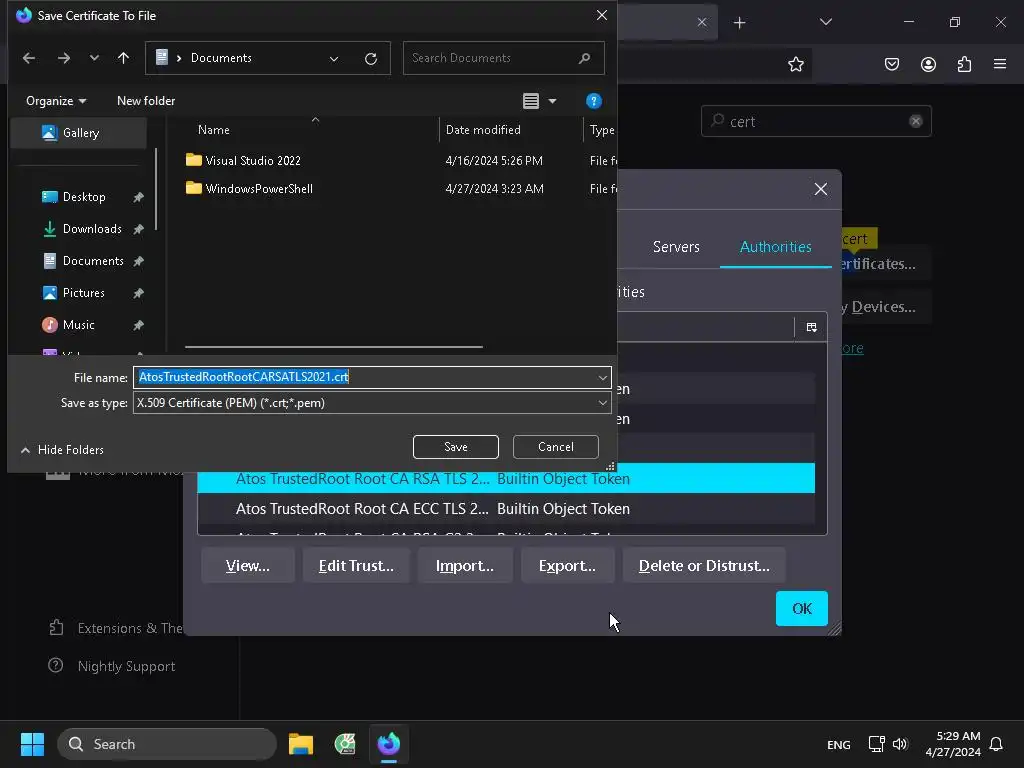Image resolution: width=1024 pixels, height=768 pixels.
Task: Open the Organize menu
Action: 56,101
